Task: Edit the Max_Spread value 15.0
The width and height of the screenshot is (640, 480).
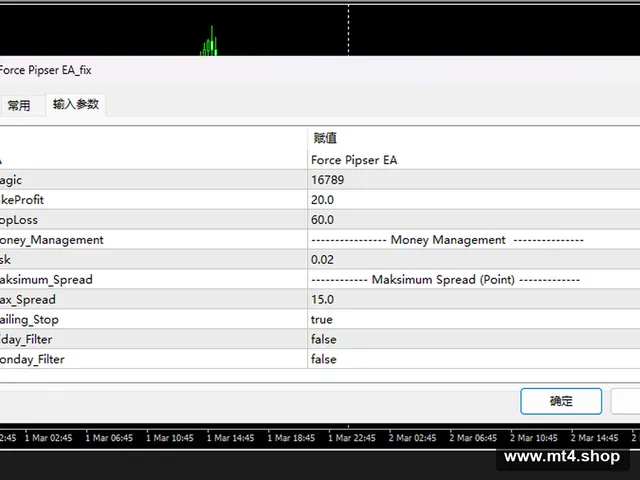Action: pos(473,300)
